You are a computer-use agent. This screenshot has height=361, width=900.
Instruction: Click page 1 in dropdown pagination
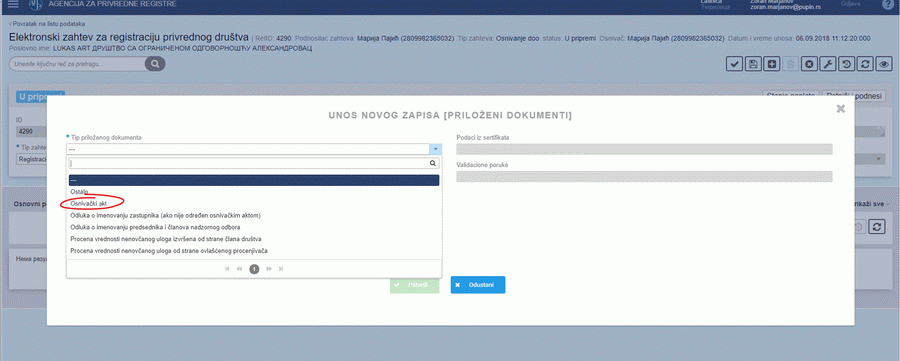coord(254,269)
